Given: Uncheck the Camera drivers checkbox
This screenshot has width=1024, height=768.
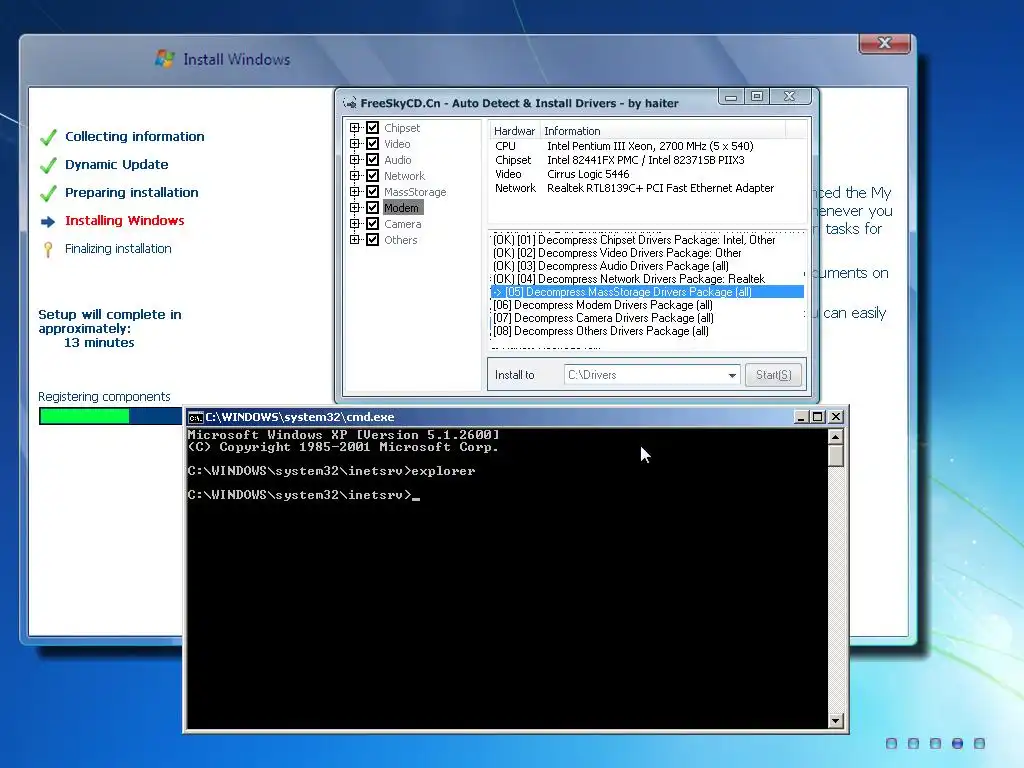Looking at the screenshot, I should click(x=372, y=223).
